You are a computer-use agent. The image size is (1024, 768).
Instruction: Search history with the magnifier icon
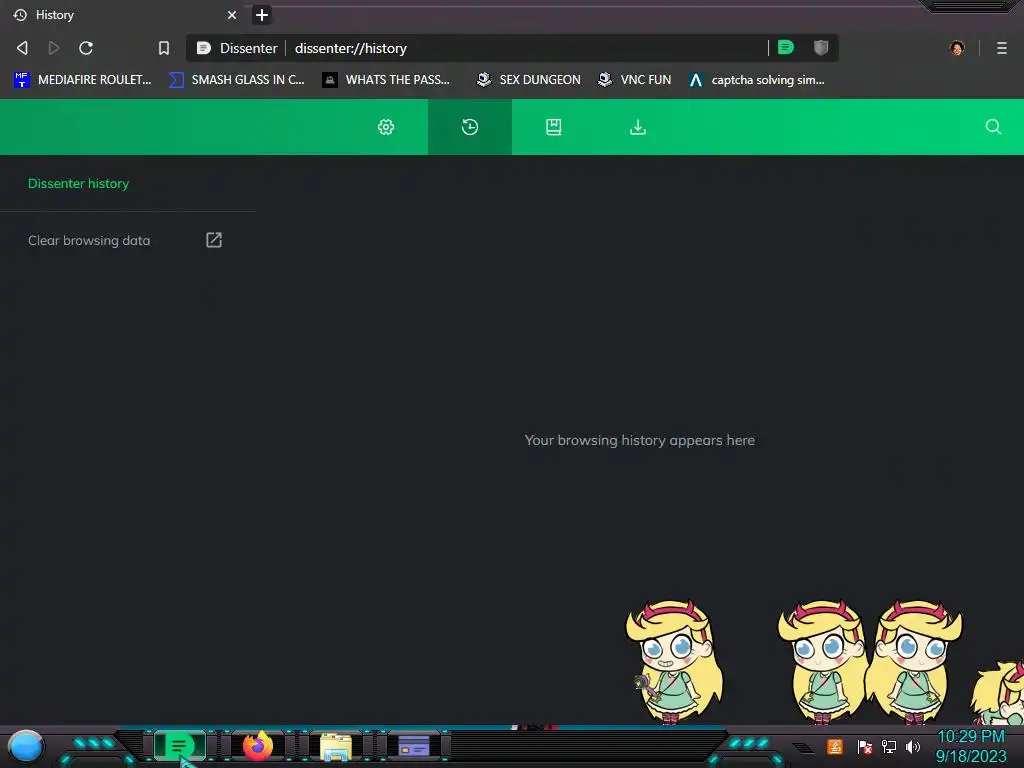pyautogui.click(x=993, y=127)
